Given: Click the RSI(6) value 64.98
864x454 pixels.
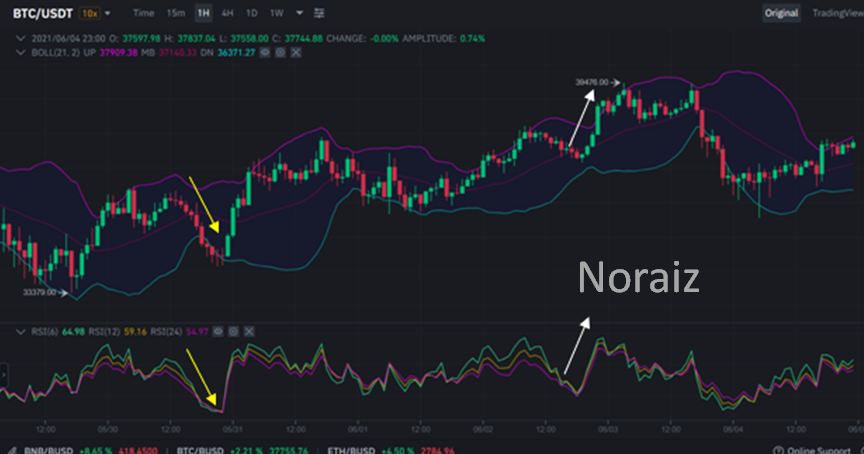Looking at the screenshot, I should coord(73,331).
